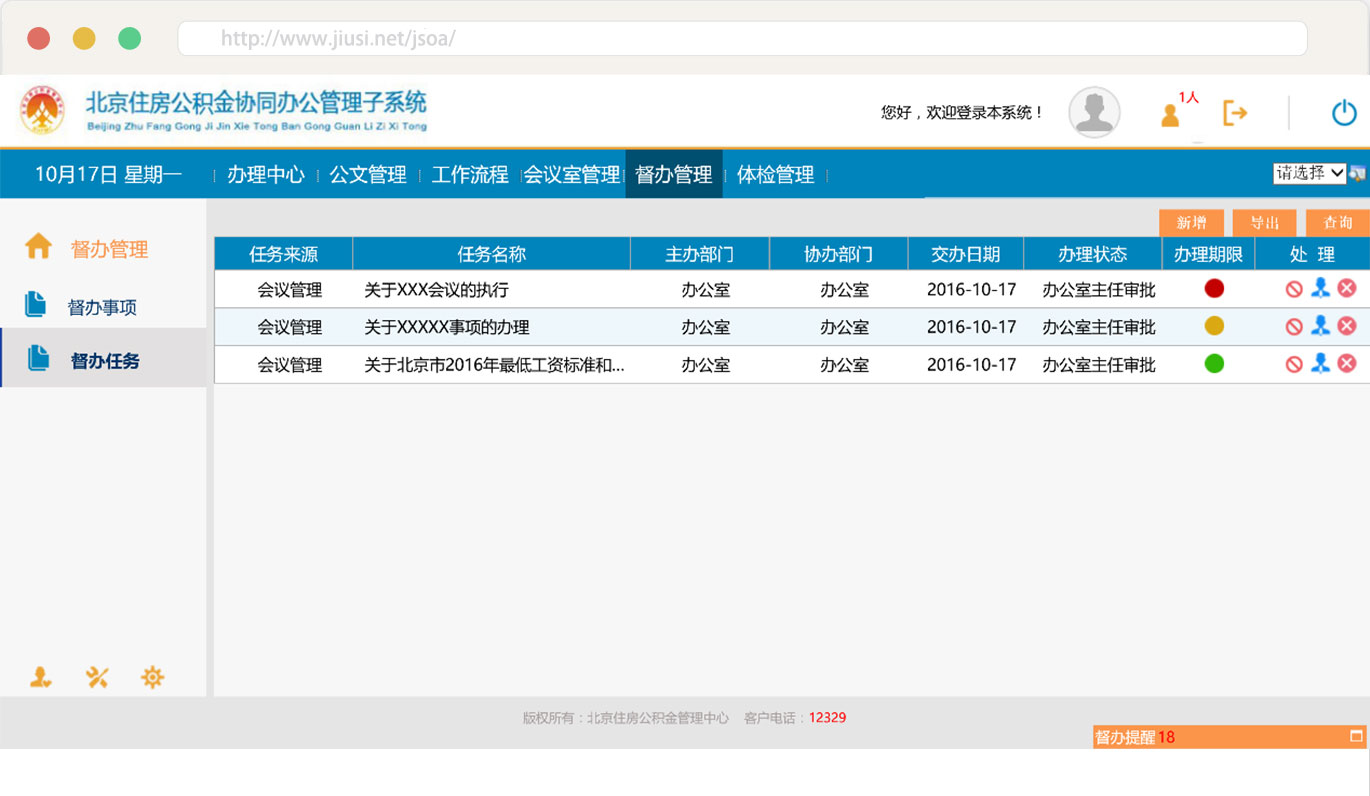
Task: Maximize the 督办提醒 reminder panel
Action: [1356, 736]
